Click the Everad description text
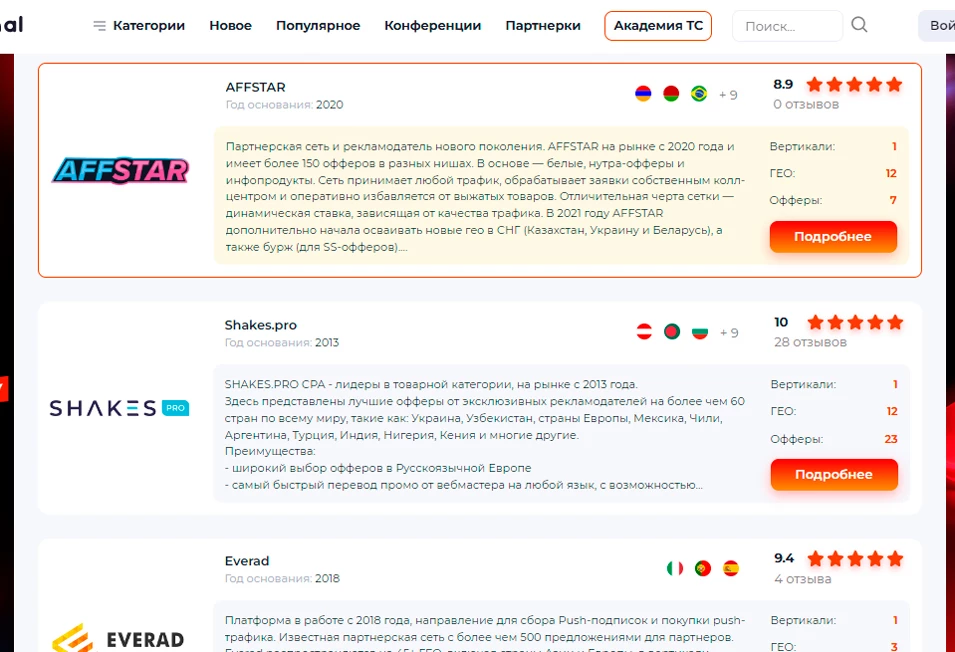This screenshot has width=955, height=652. pyautogui.click(x=485, y=633)
